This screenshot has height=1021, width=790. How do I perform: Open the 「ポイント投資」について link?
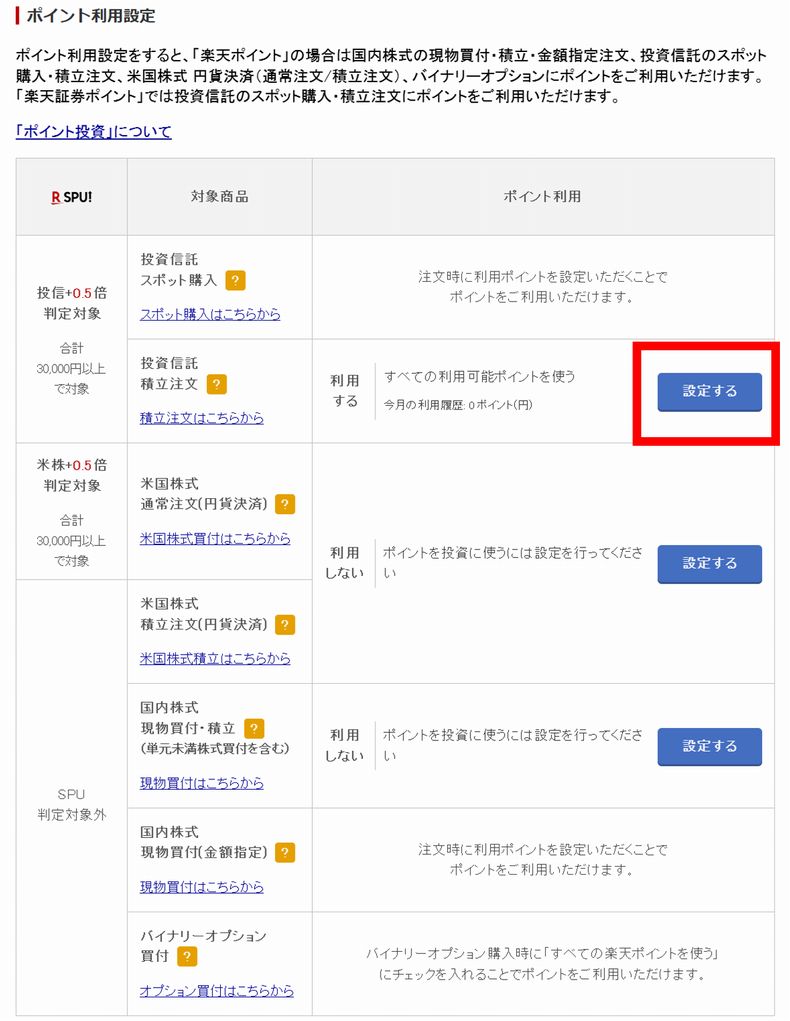click(x=92, y=131)
